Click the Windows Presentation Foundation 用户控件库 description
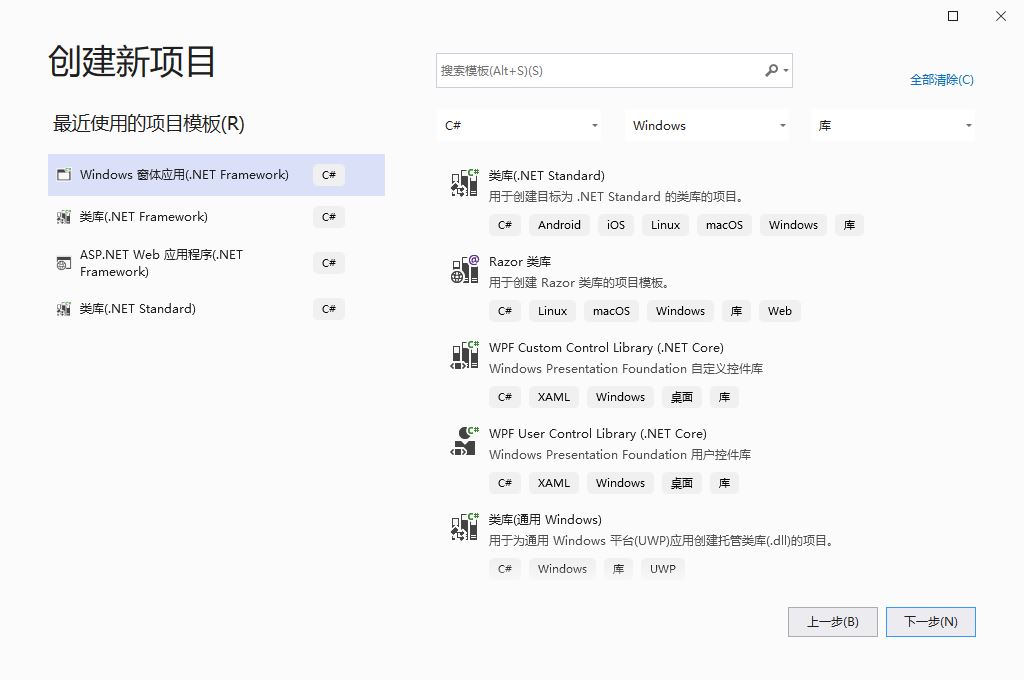1024x680 pixels. (620, 455)
